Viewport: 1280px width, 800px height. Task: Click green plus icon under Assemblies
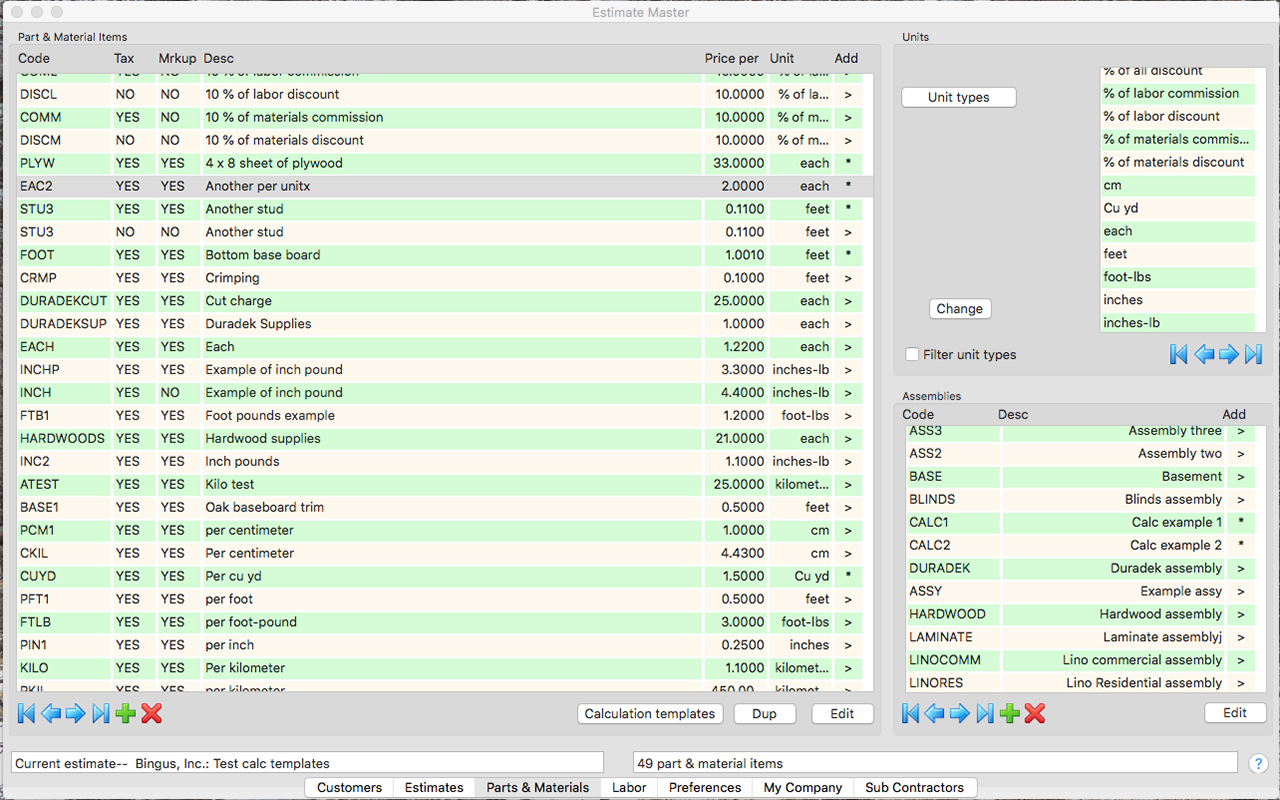coord(1010,713)
